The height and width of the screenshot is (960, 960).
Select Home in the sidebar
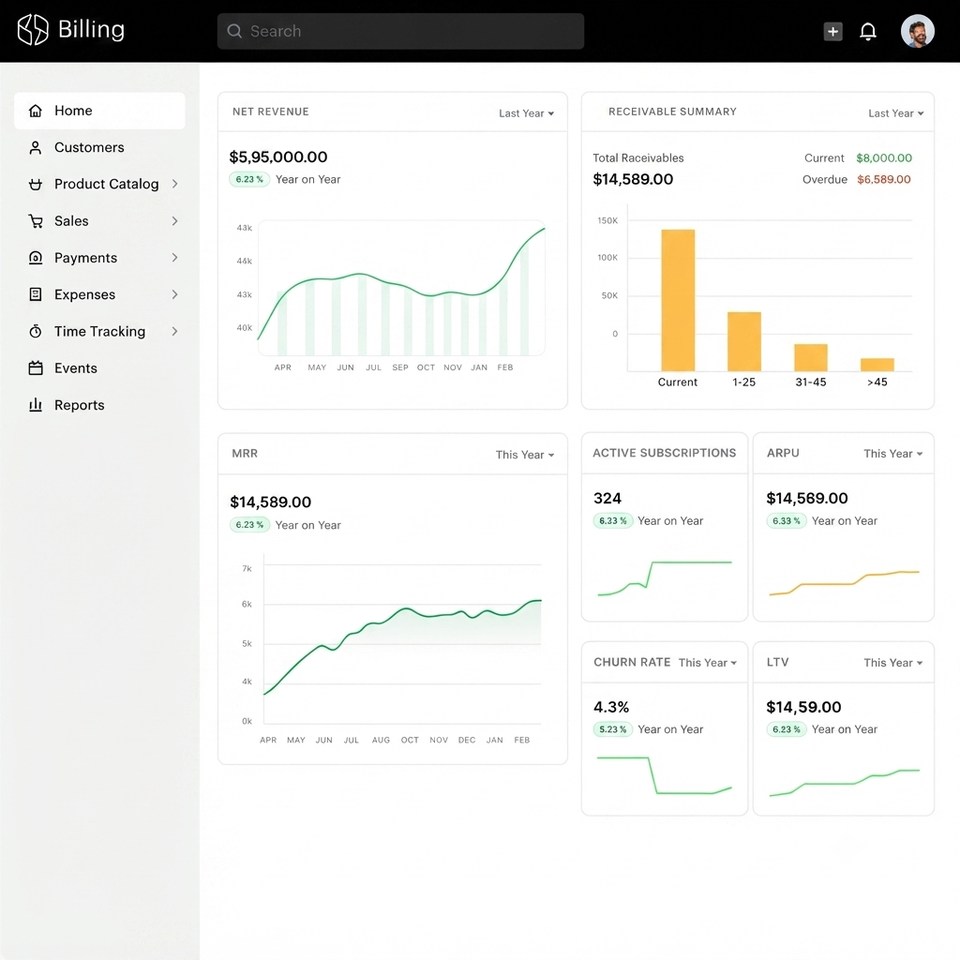pos(99,111)
